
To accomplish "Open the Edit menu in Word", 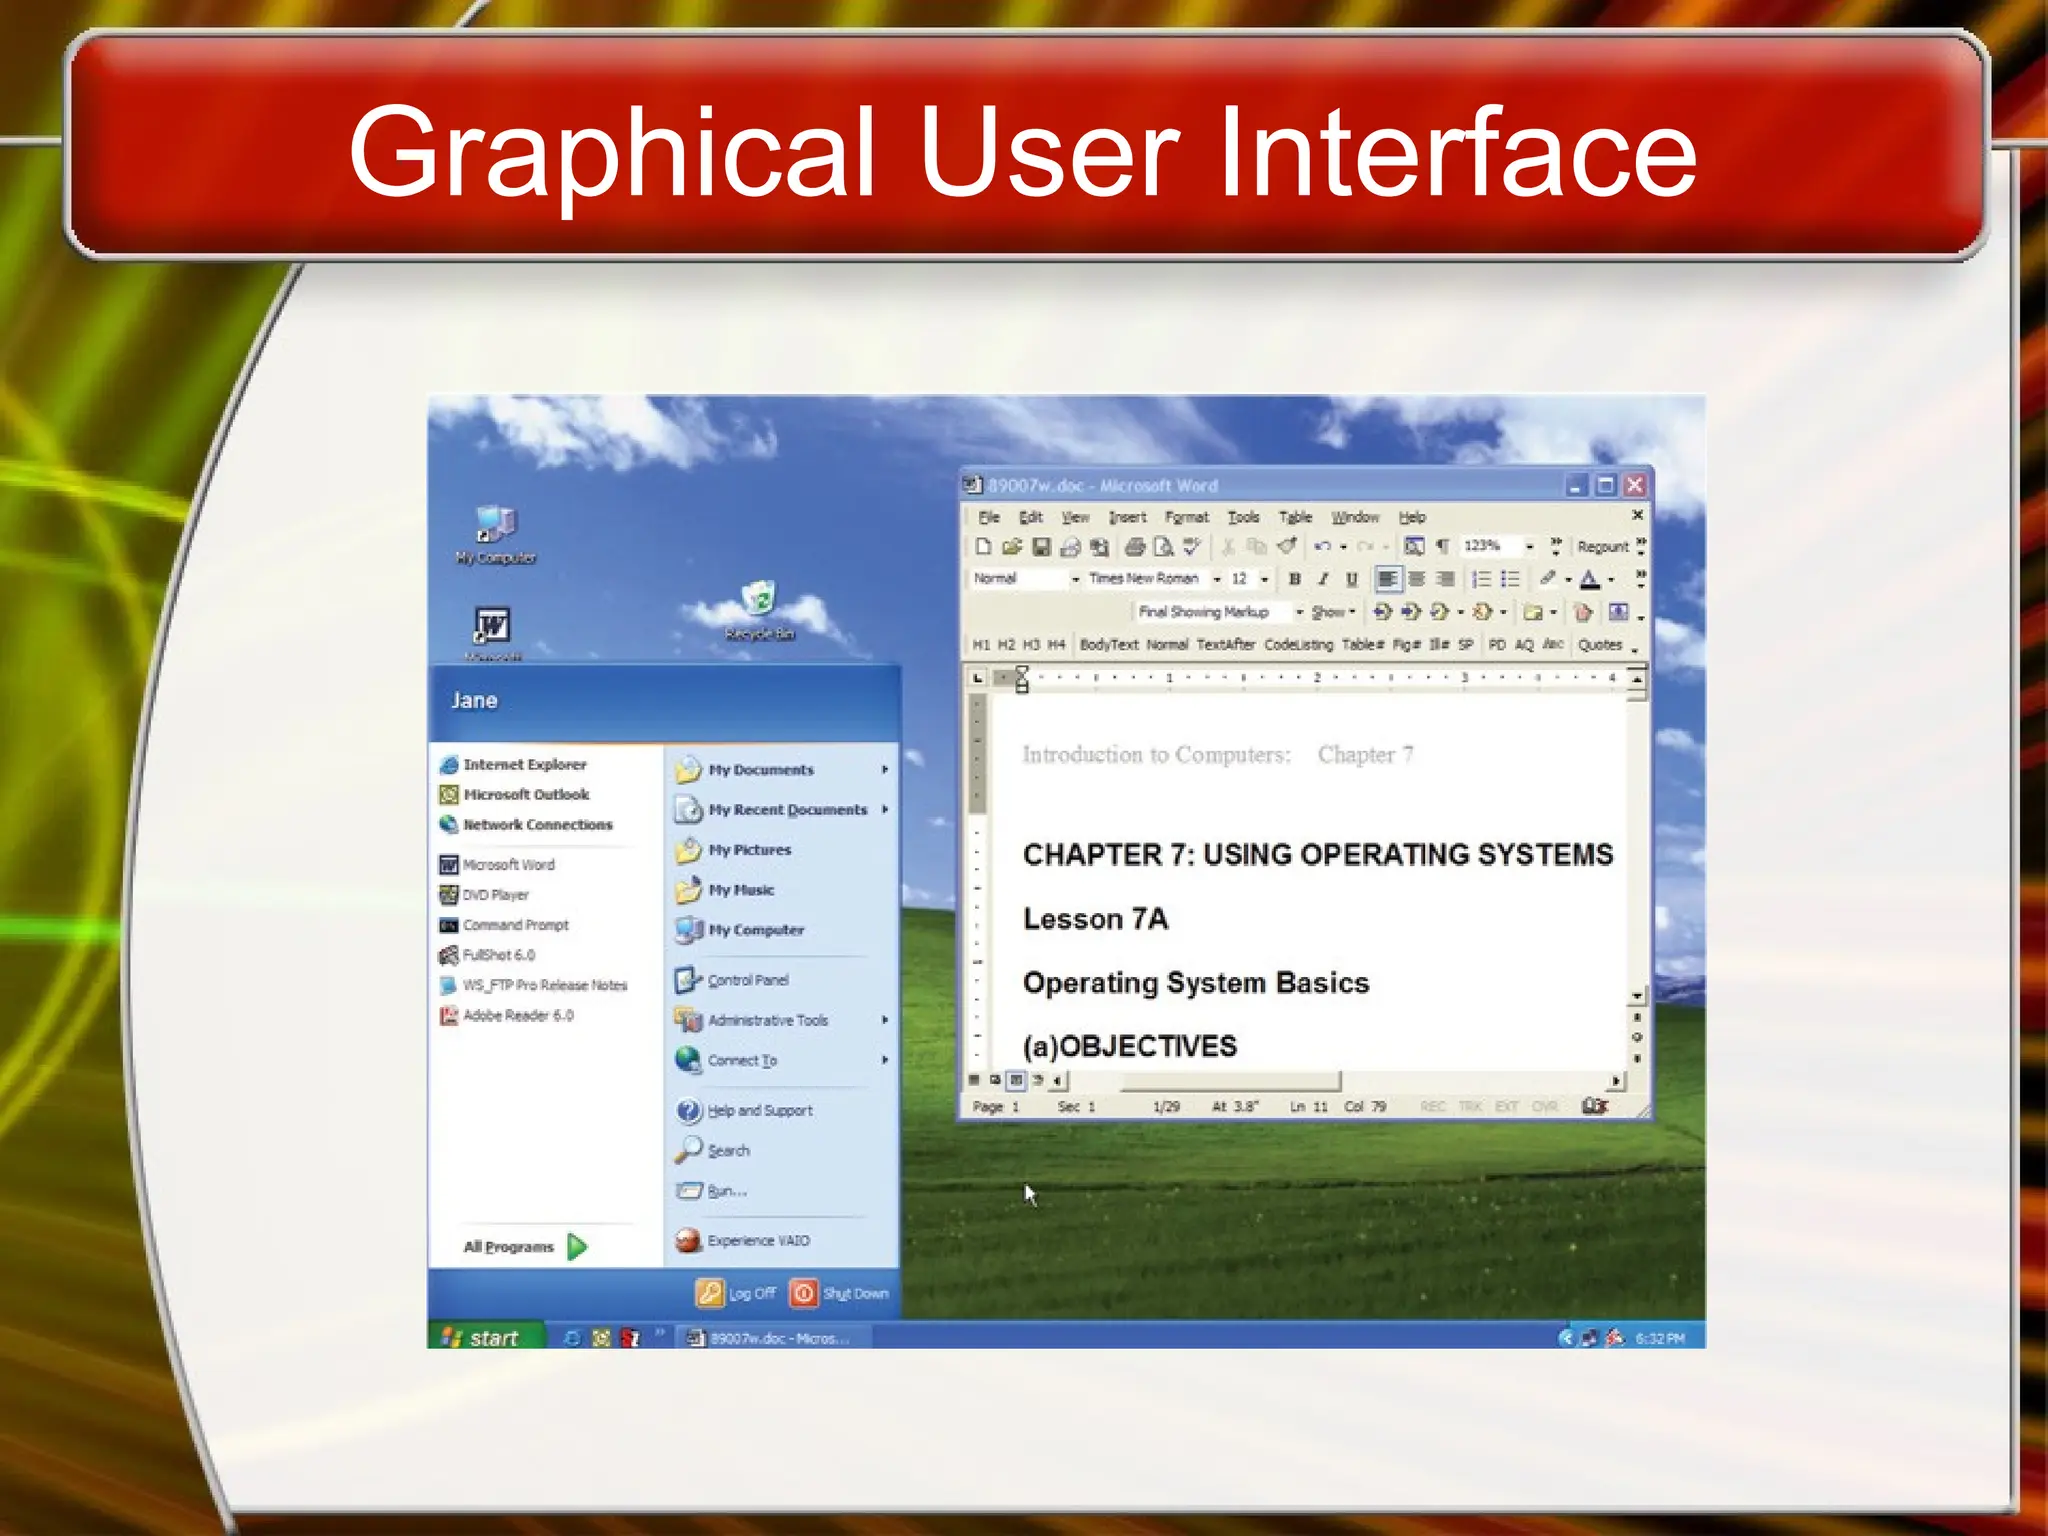I will [1031, 517].
